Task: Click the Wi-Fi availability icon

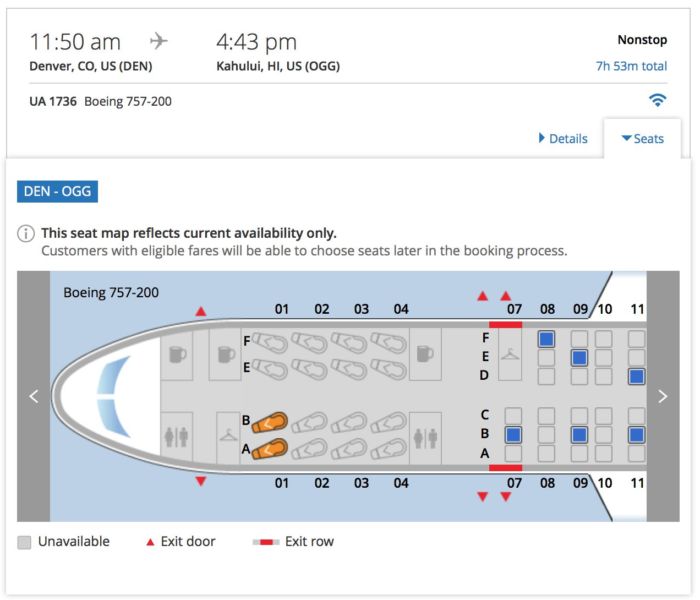Action: pyautogui.click(x=657, y=100)
